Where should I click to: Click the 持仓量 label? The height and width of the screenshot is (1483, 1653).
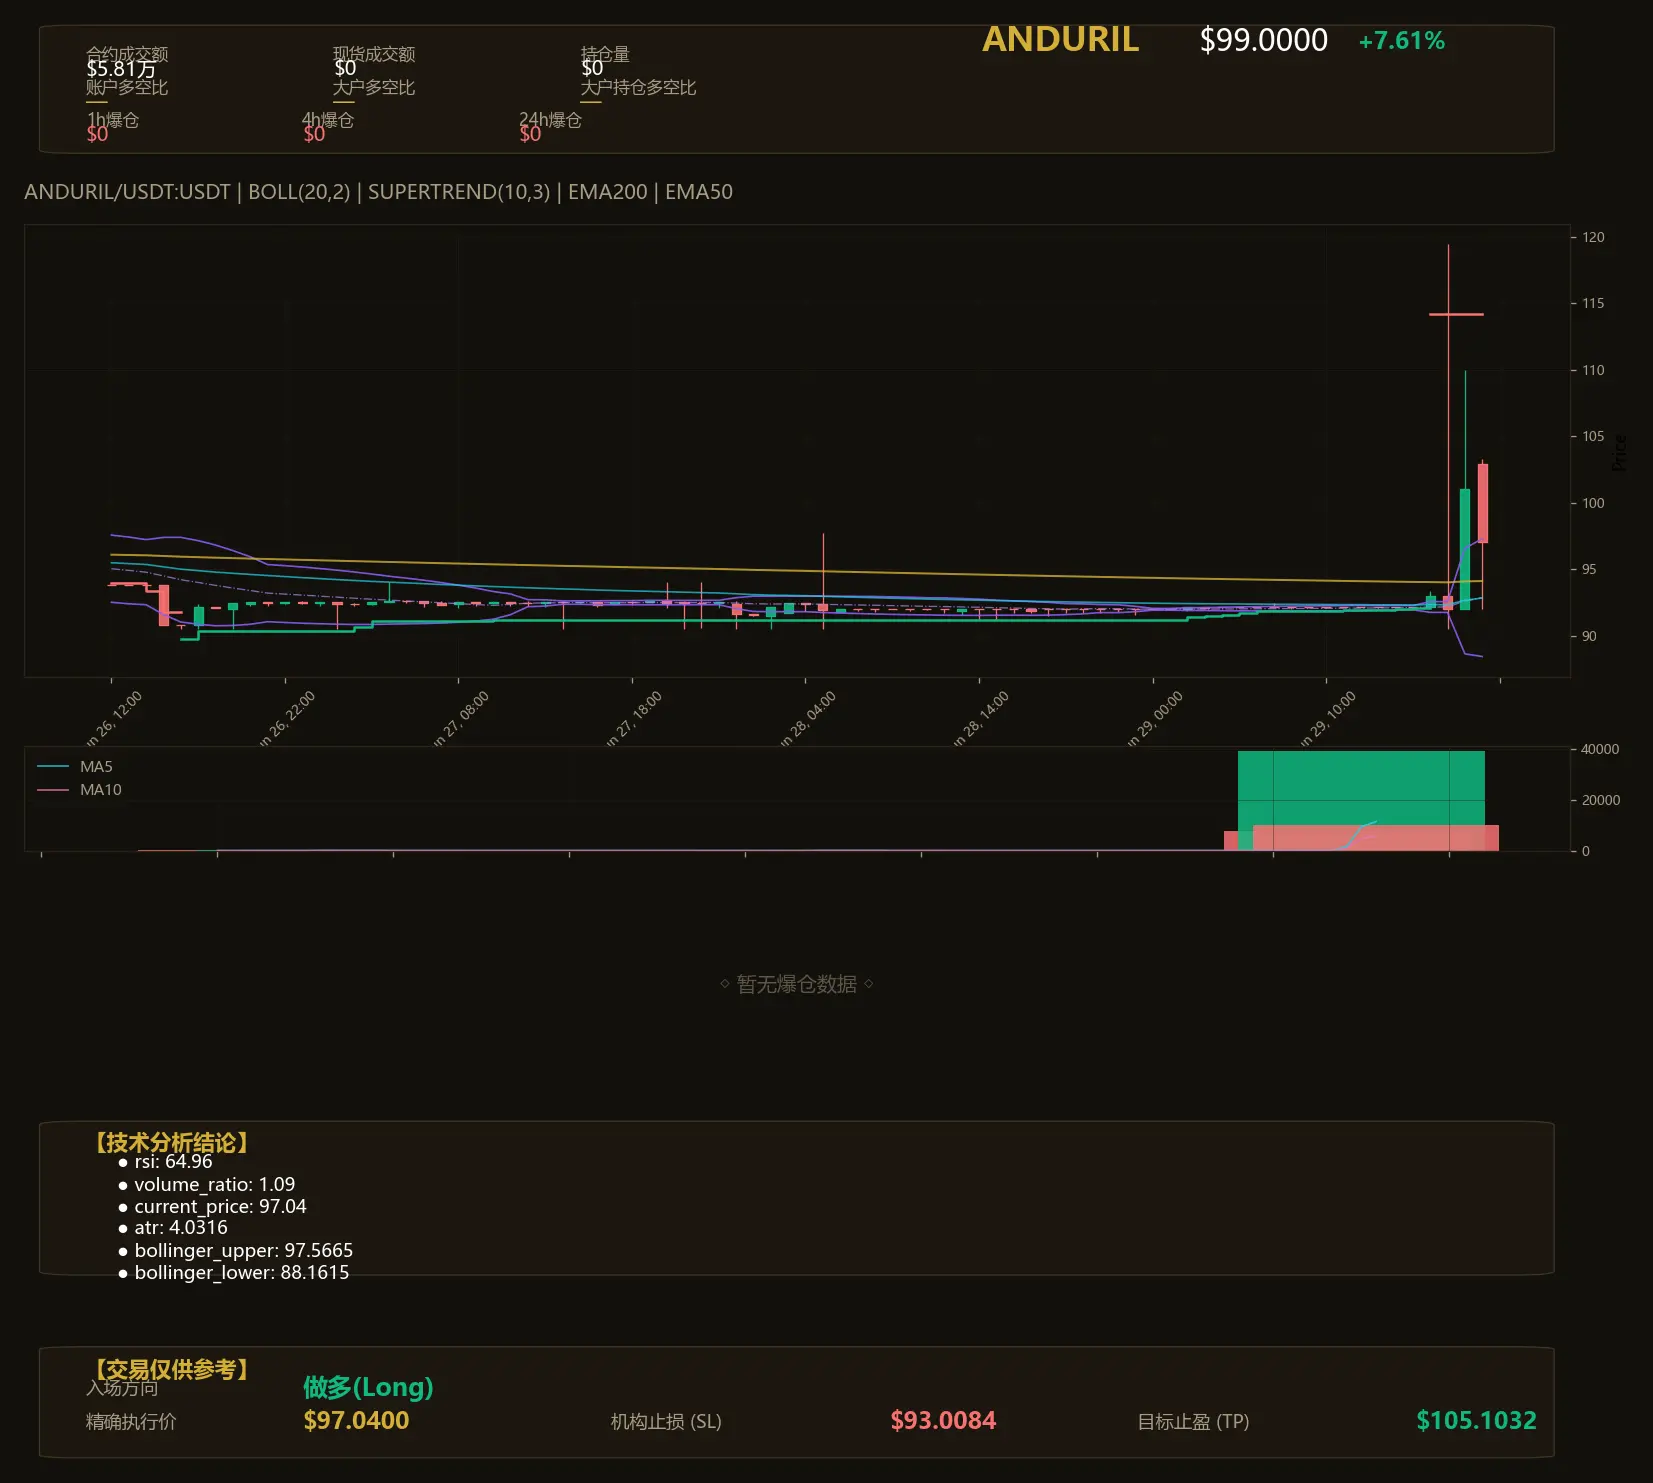pos(605,53)
